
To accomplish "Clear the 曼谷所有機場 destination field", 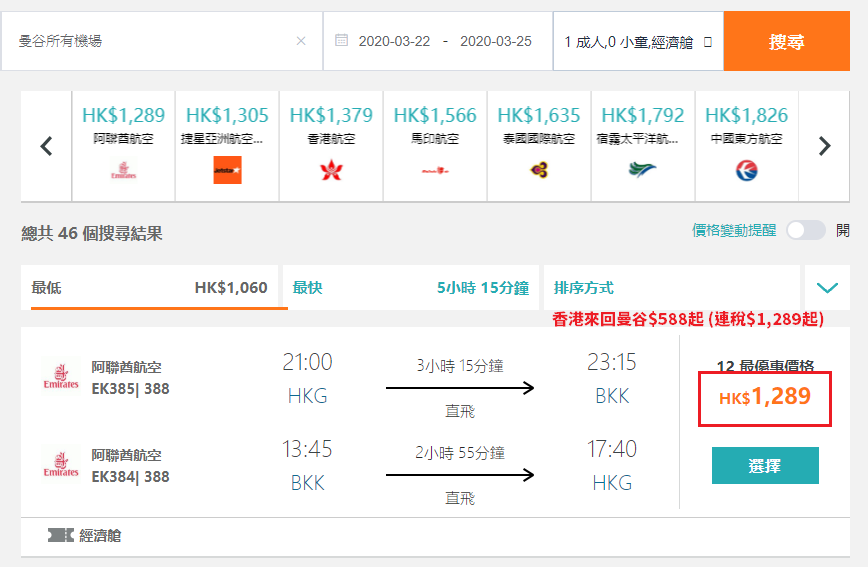I will tap(301, 41).
